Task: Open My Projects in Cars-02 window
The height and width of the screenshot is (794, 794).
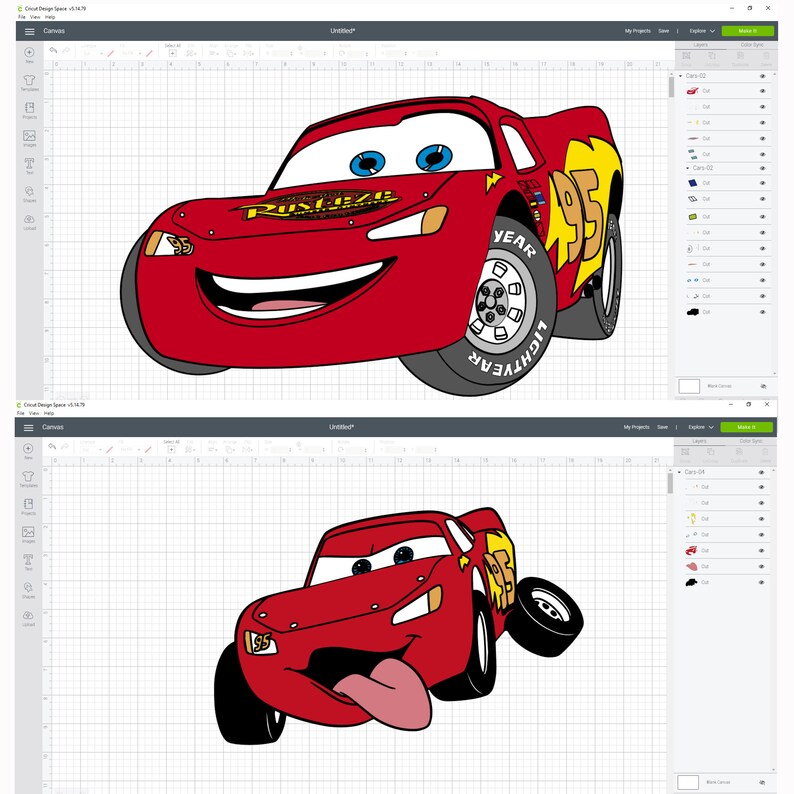Action: click(638, 31)
